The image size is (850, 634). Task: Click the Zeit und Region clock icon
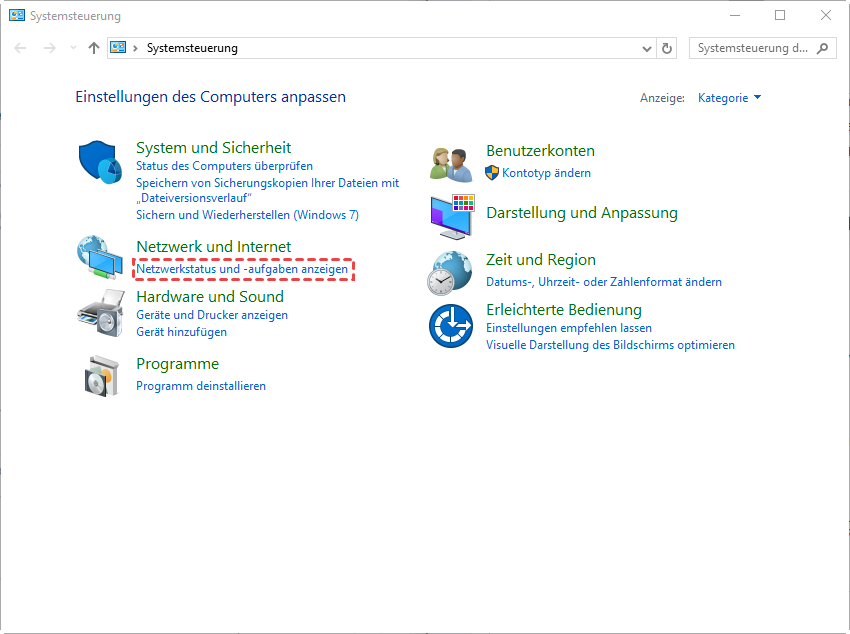click(x=450, y=271)
